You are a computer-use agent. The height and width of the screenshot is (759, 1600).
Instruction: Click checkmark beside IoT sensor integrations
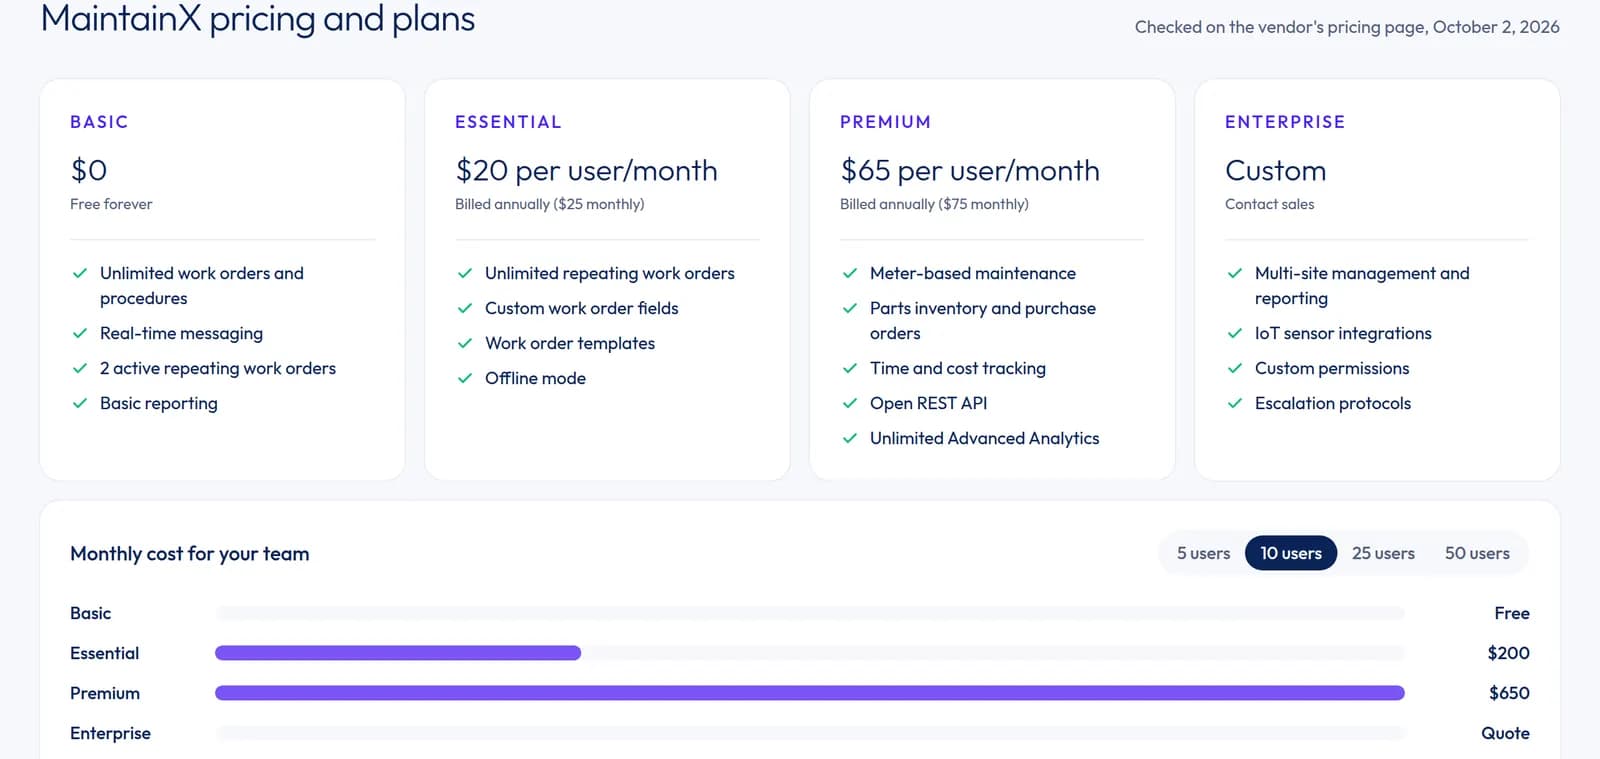(1235, 333)
